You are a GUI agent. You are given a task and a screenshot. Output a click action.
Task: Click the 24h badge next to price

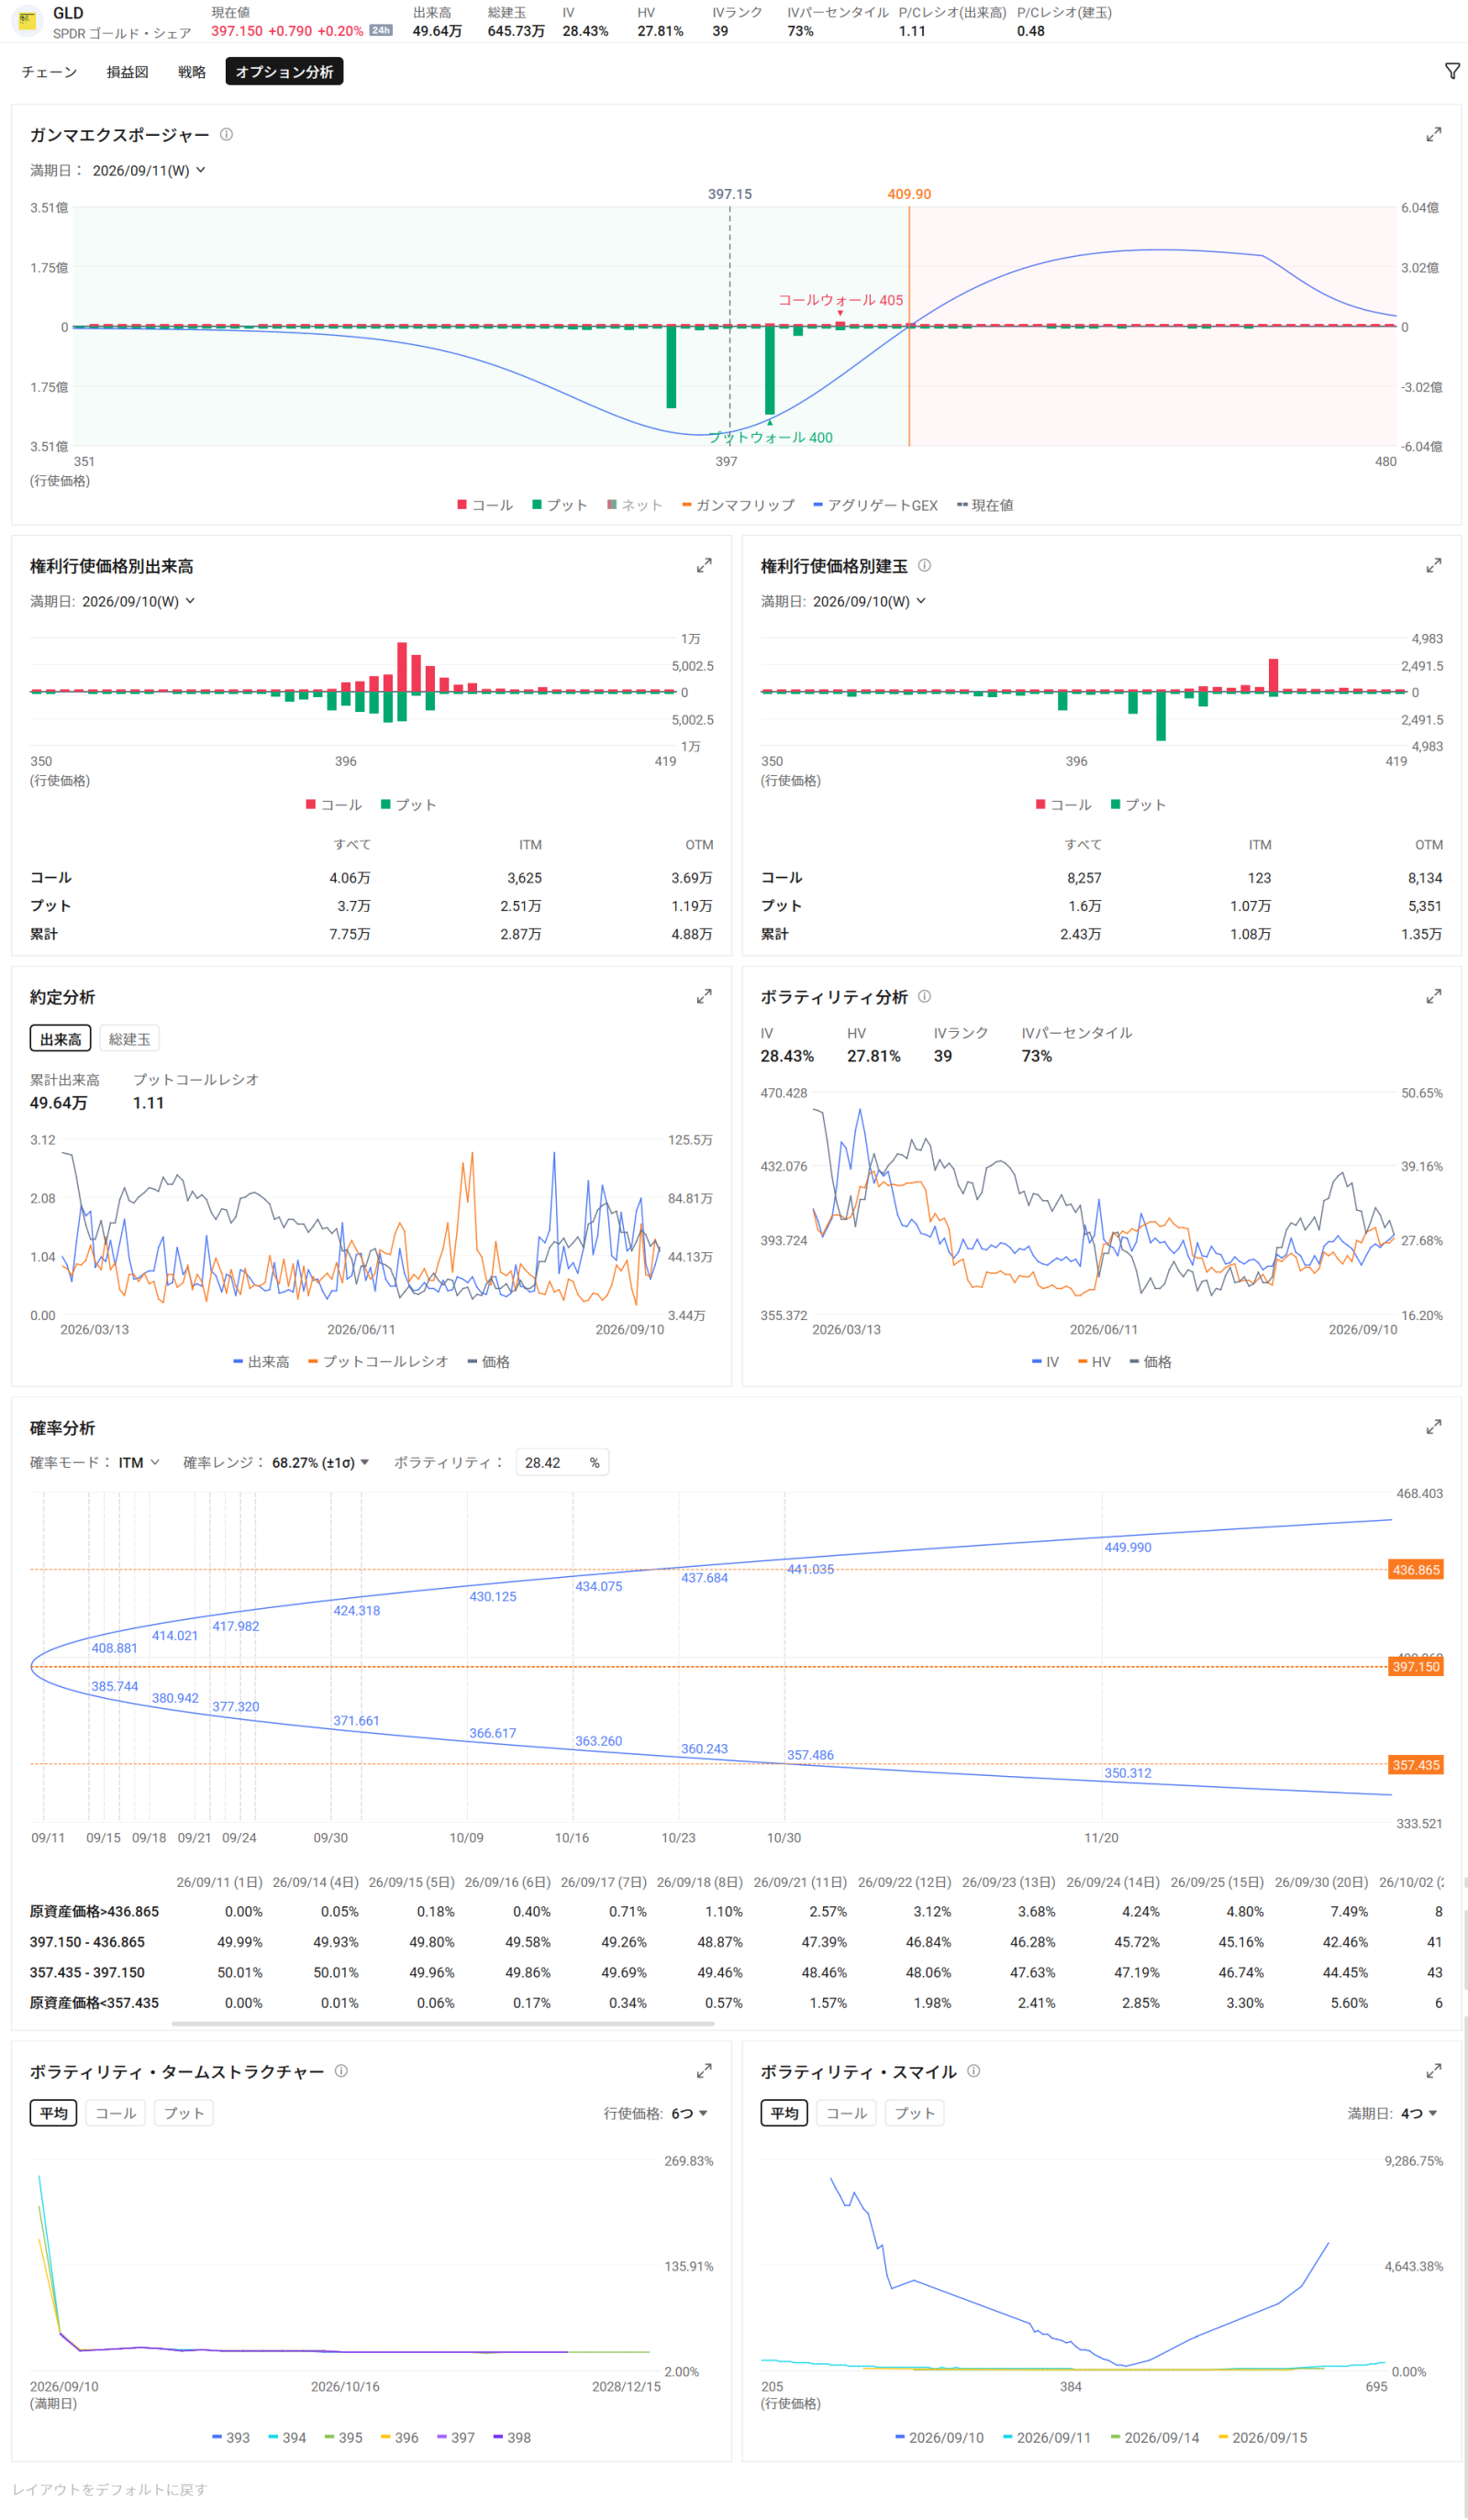[380, 30]
